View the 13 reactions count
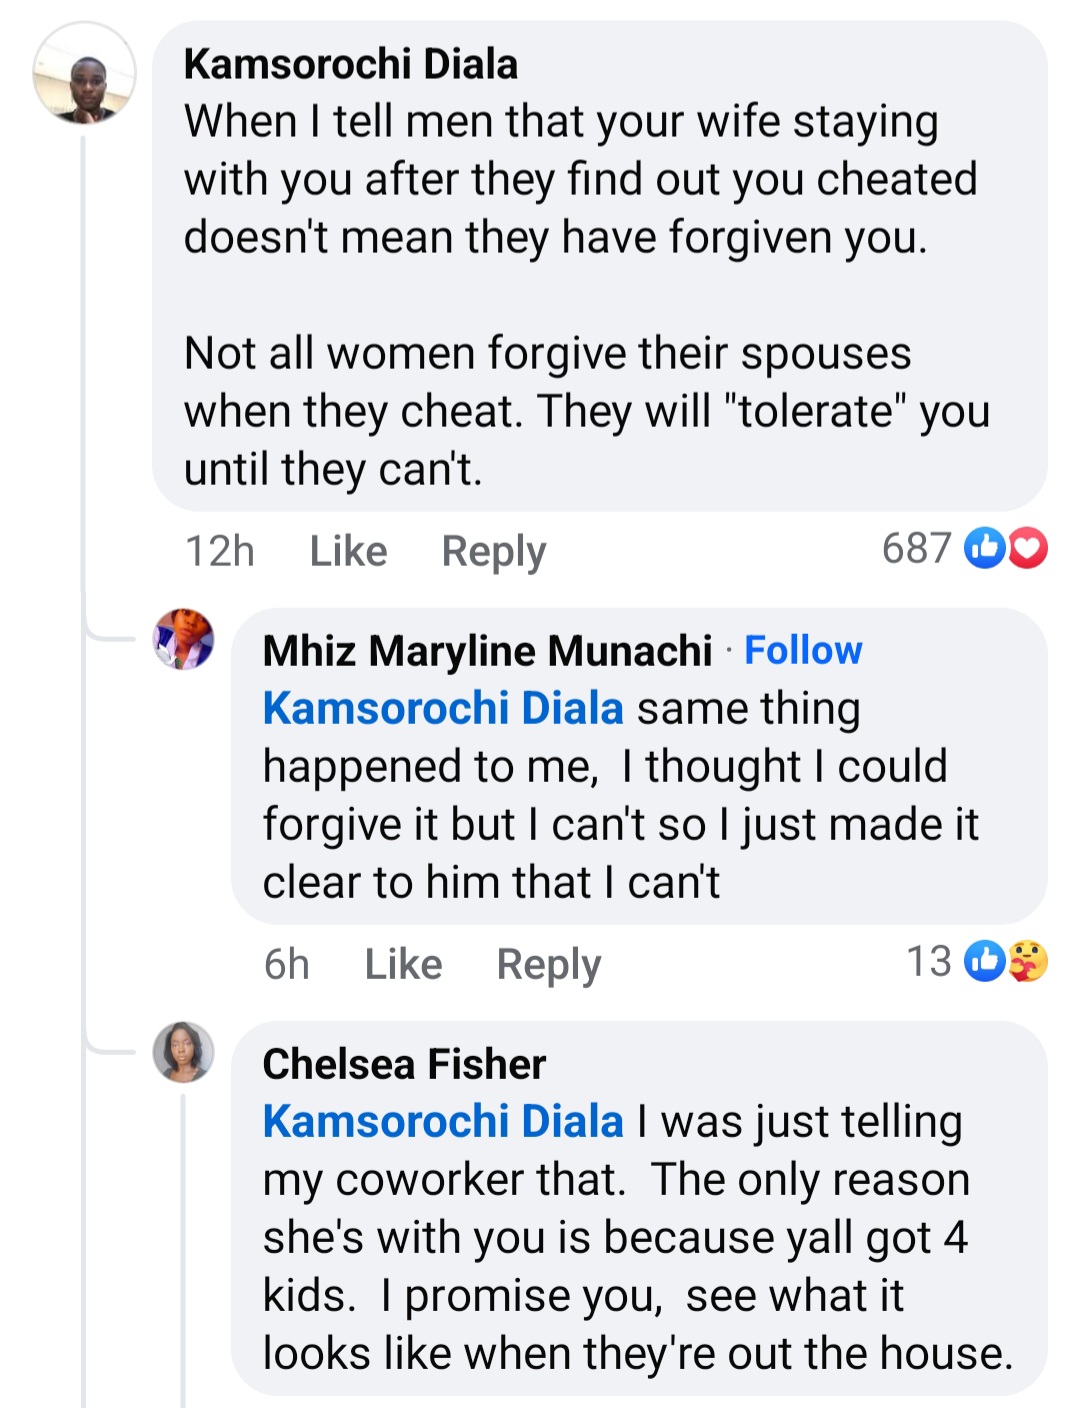This screenshot has width=1080, height=1408. [x=929, y=961]
